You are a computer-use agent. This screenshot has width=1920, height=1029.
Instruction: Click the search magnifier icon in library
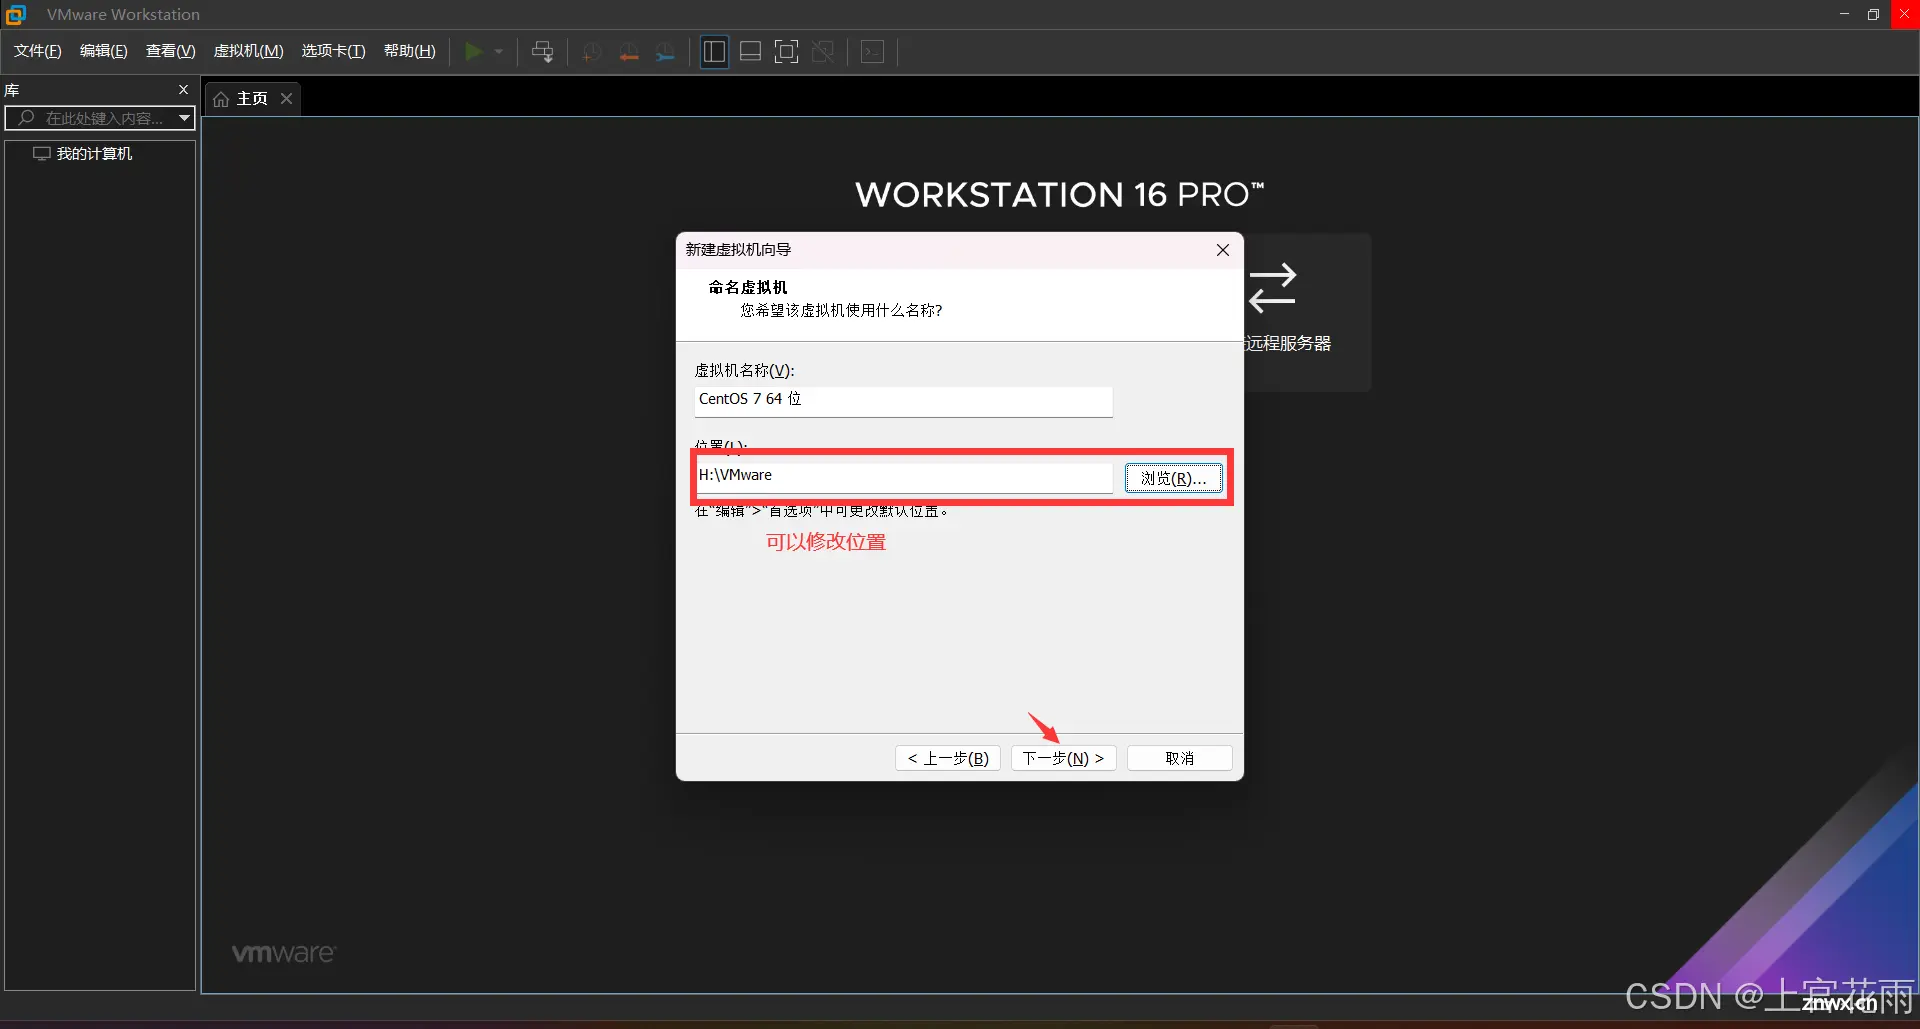point(26,118)
